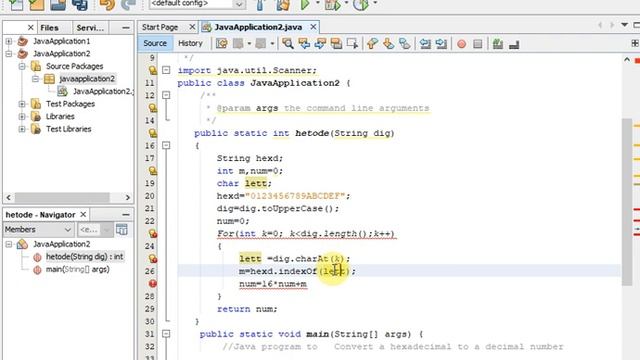Switch to Files tab
The image size is (640, 360).
(49, 28)
